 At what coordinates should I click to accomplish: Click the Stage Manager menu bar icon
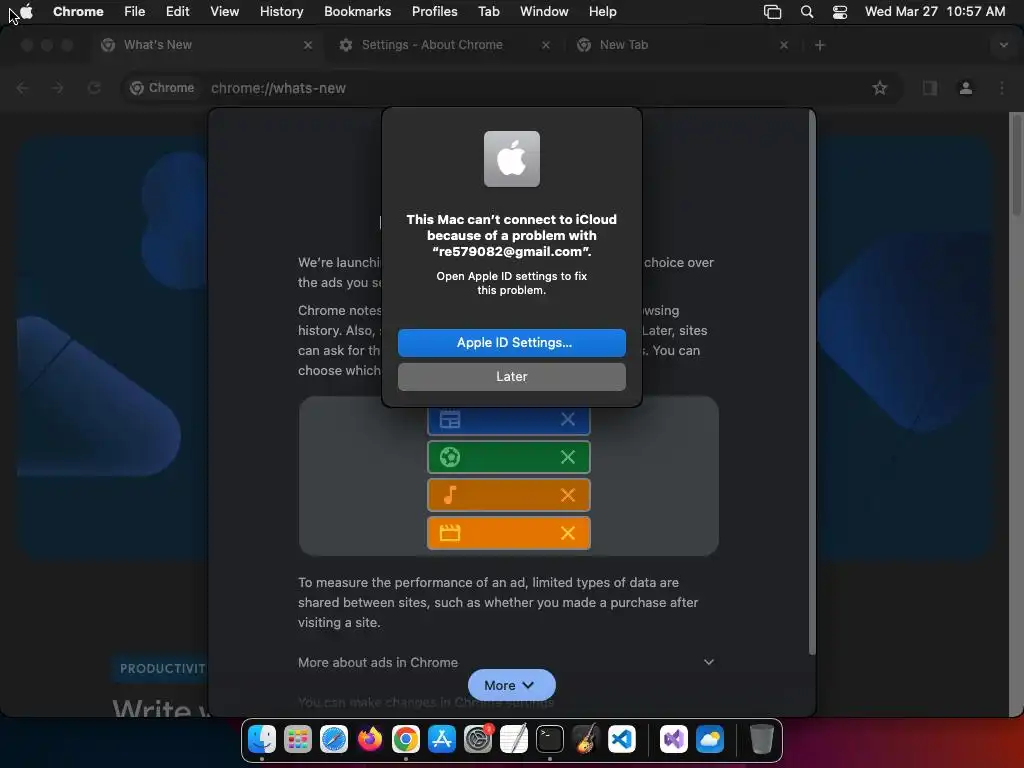tap(773, 12)
